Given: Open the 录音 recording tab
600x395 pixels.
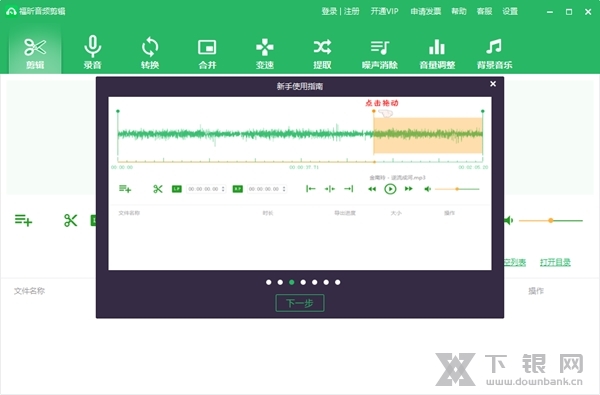Looking at the screenshot, I should [93, 53].
